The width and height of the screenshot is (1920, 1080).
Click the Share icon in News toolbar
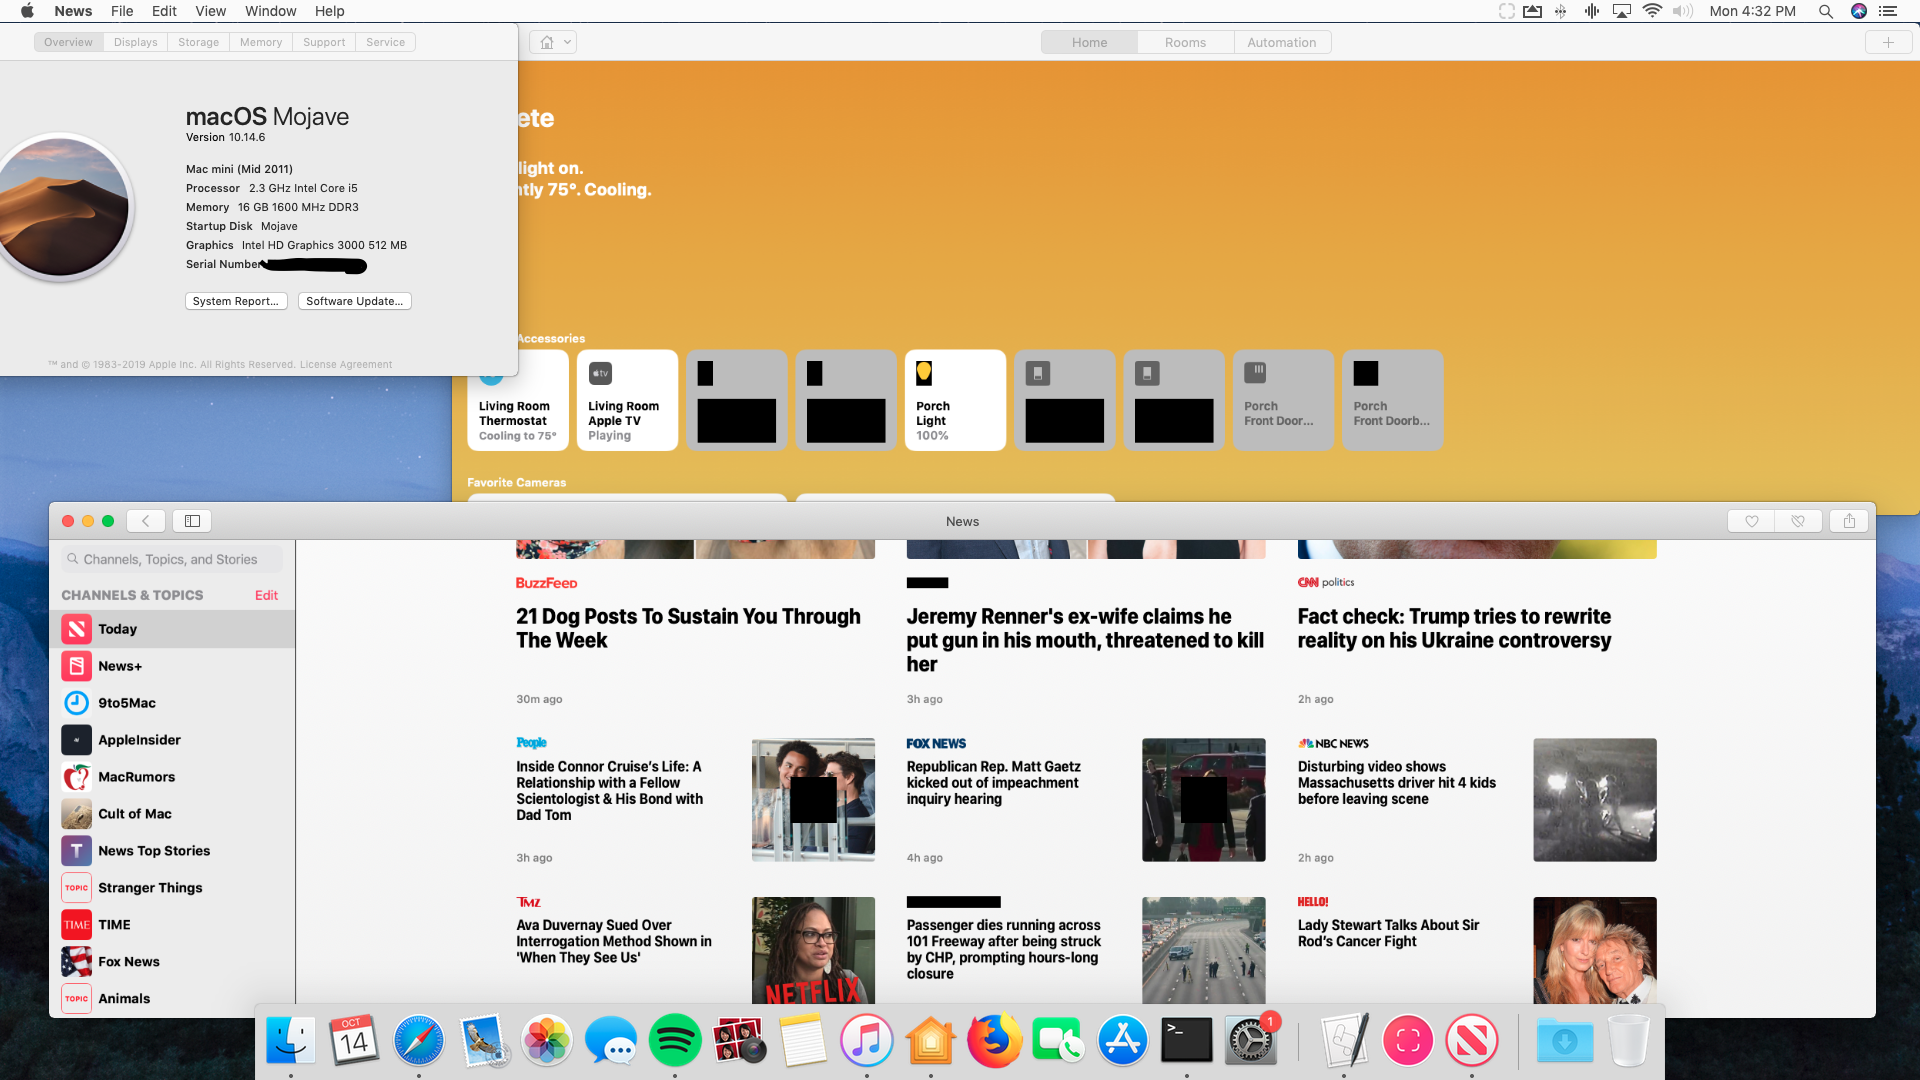(1849, 521)
